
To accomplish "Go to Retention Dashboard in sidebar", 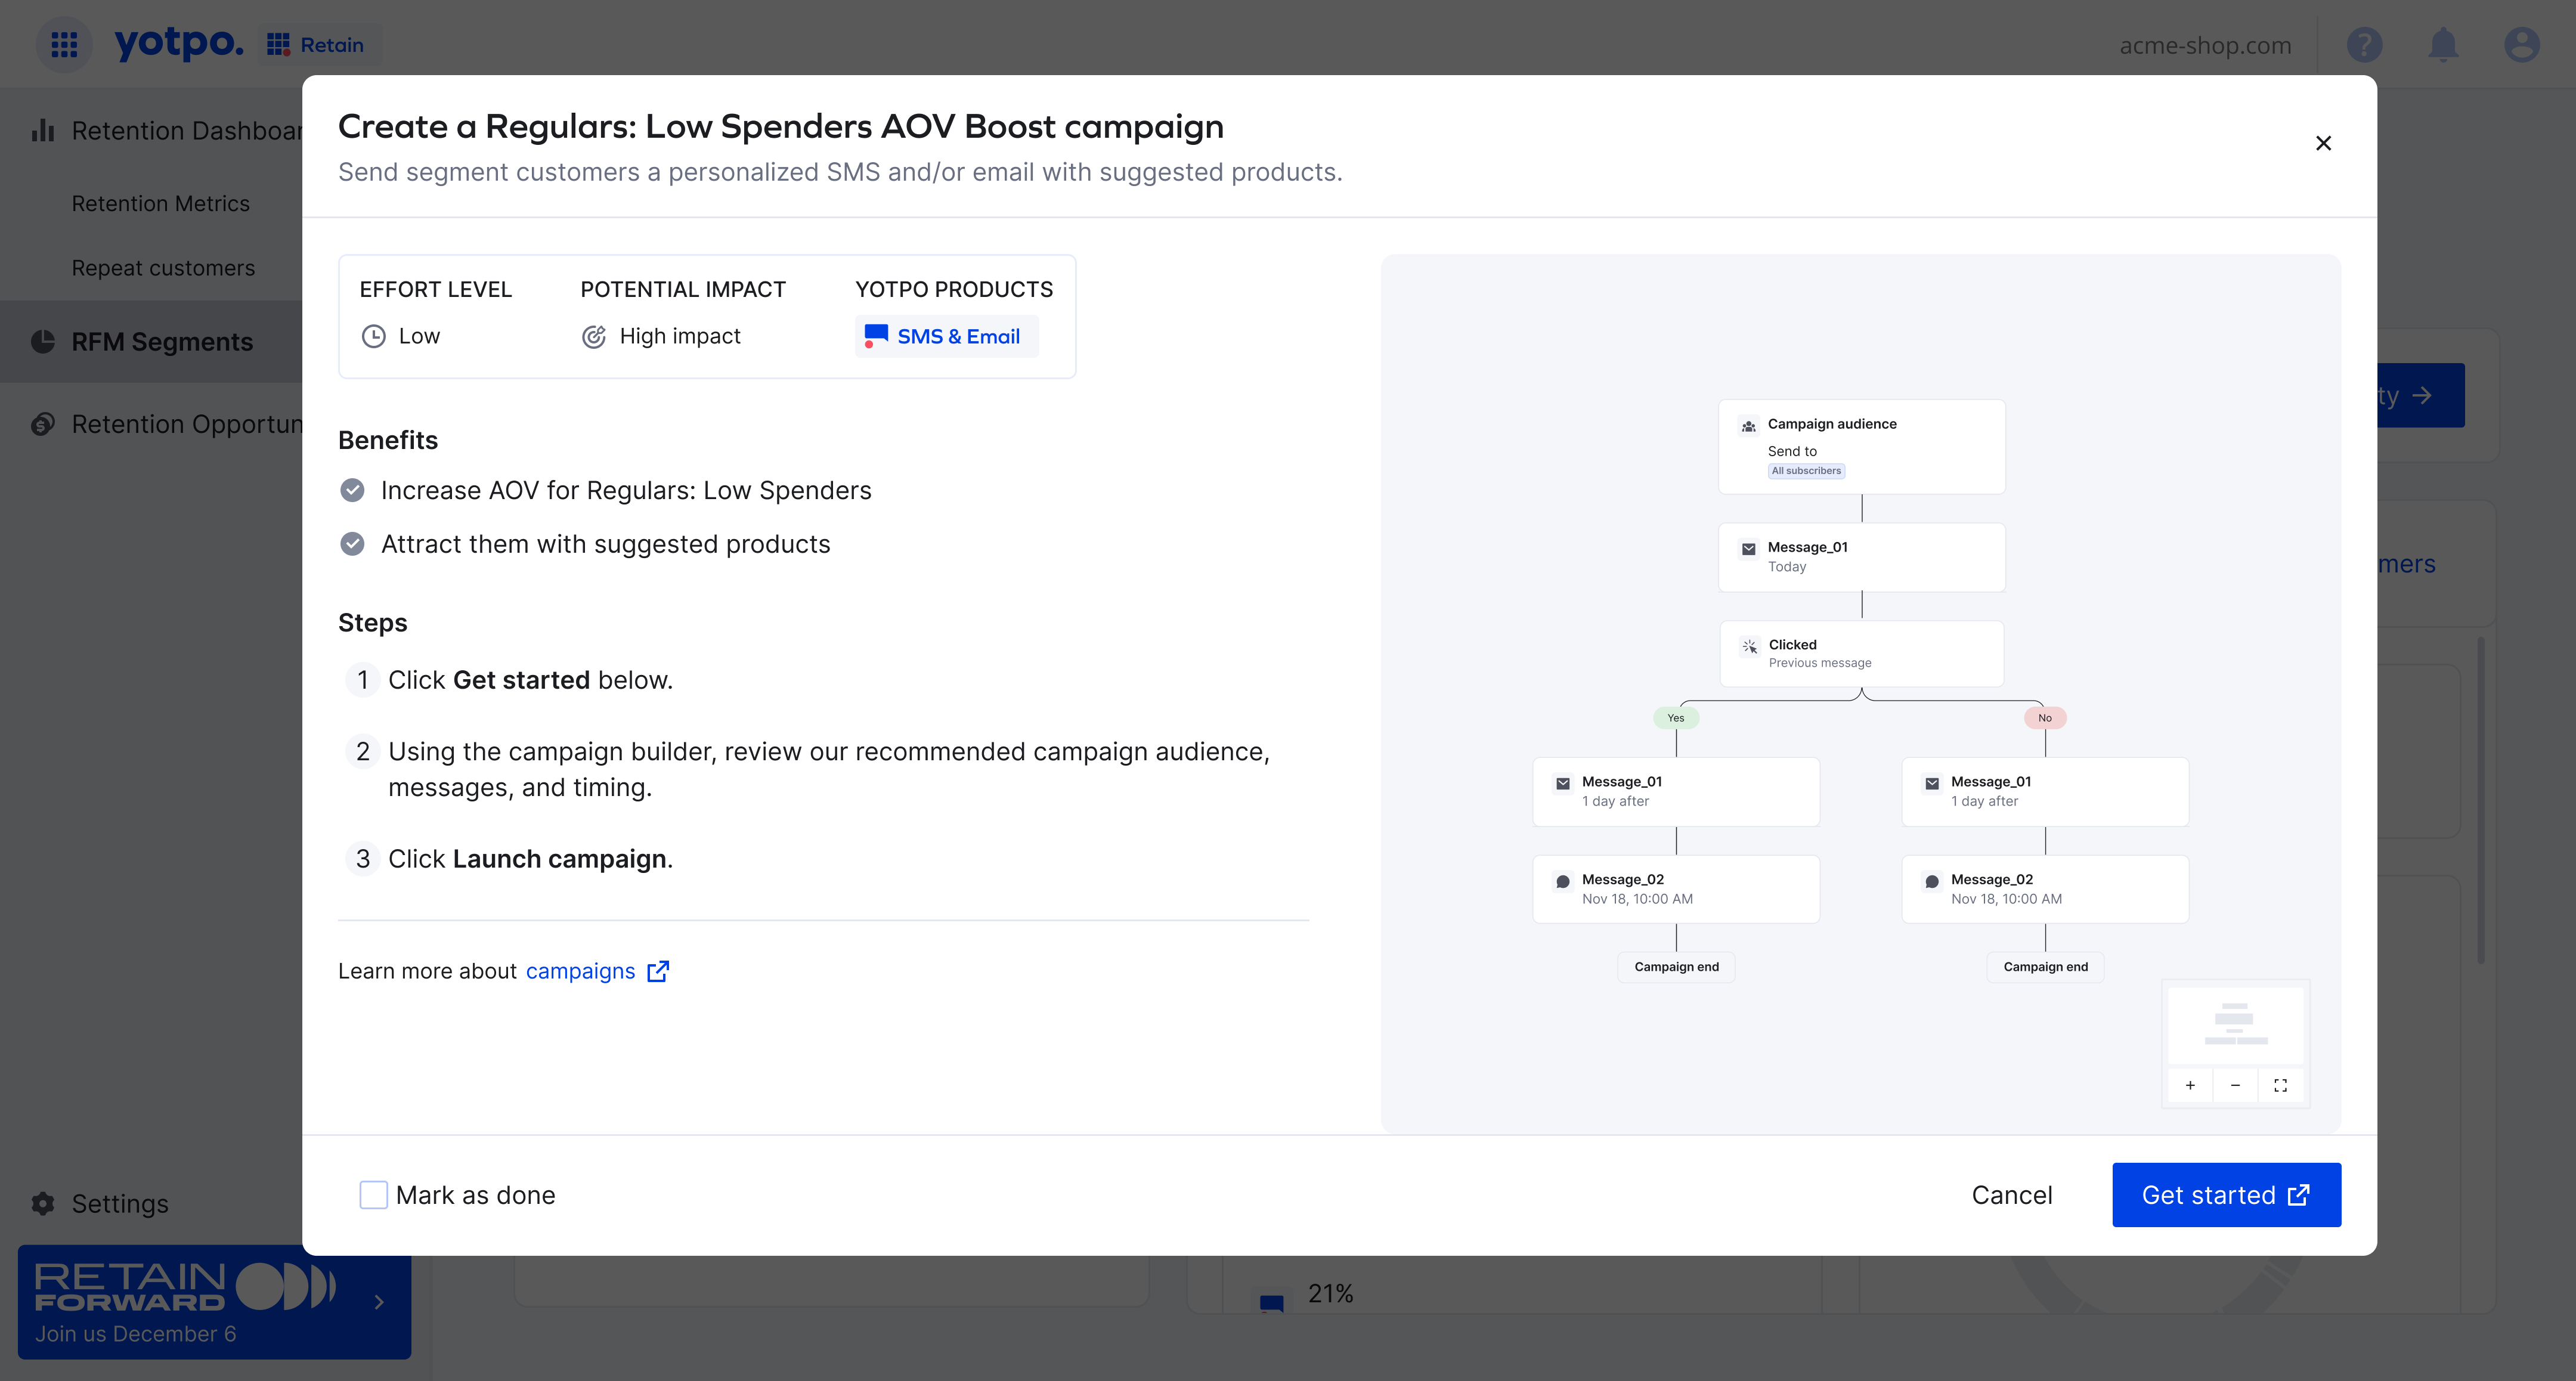I will [166, 130].
